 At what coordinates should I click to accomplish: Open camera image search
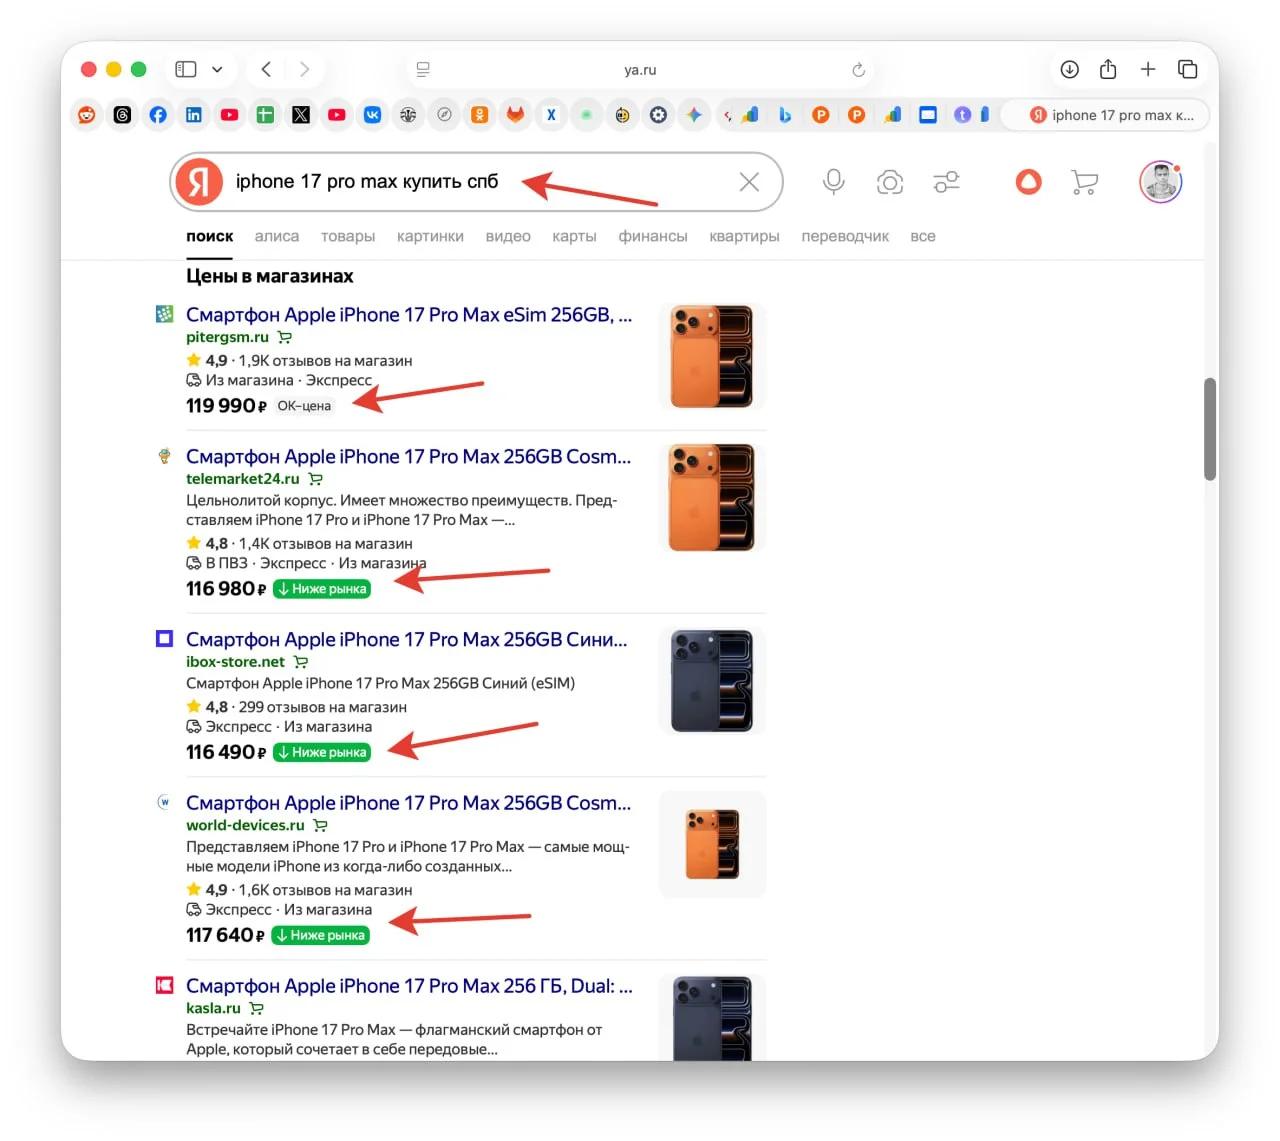(x=889, y=182)
